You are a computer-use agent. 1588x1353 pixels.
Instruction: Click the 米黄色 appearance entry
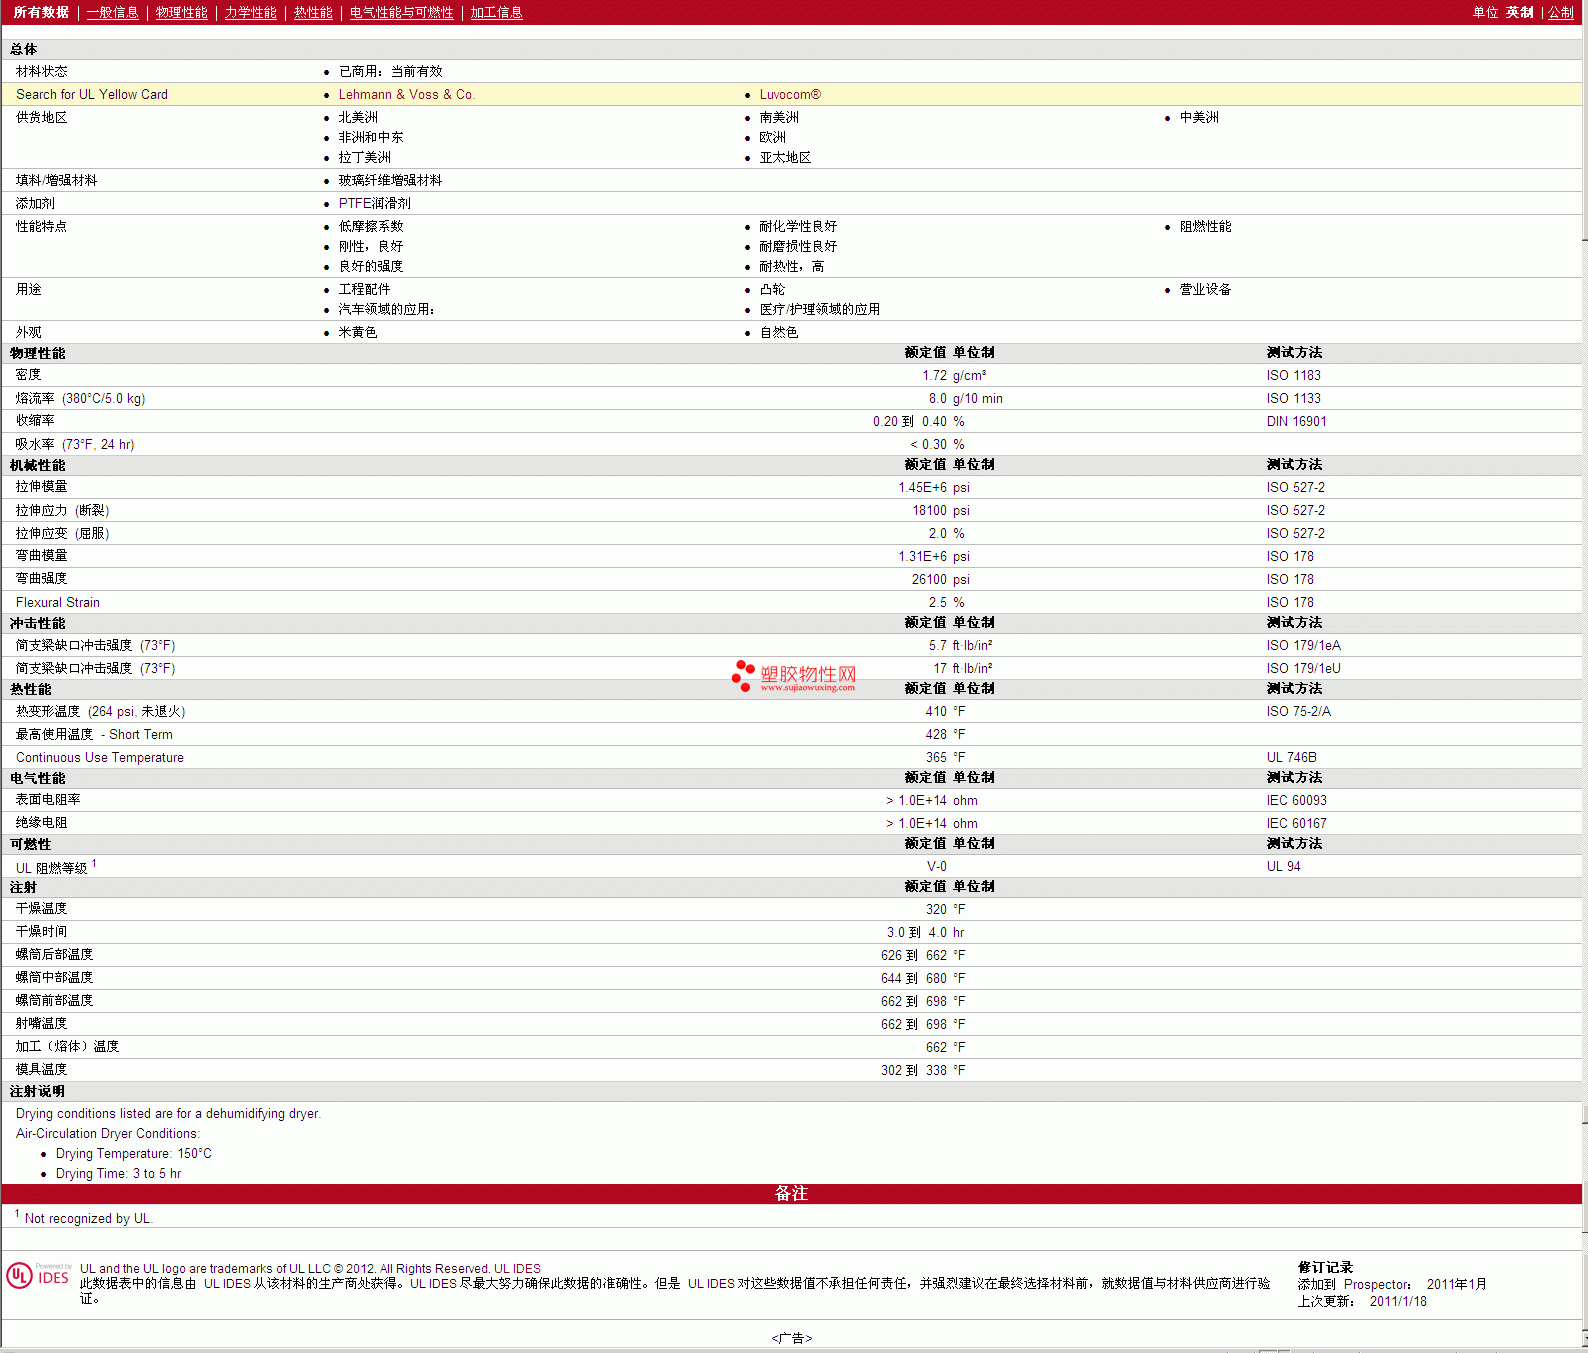(358, 332)
